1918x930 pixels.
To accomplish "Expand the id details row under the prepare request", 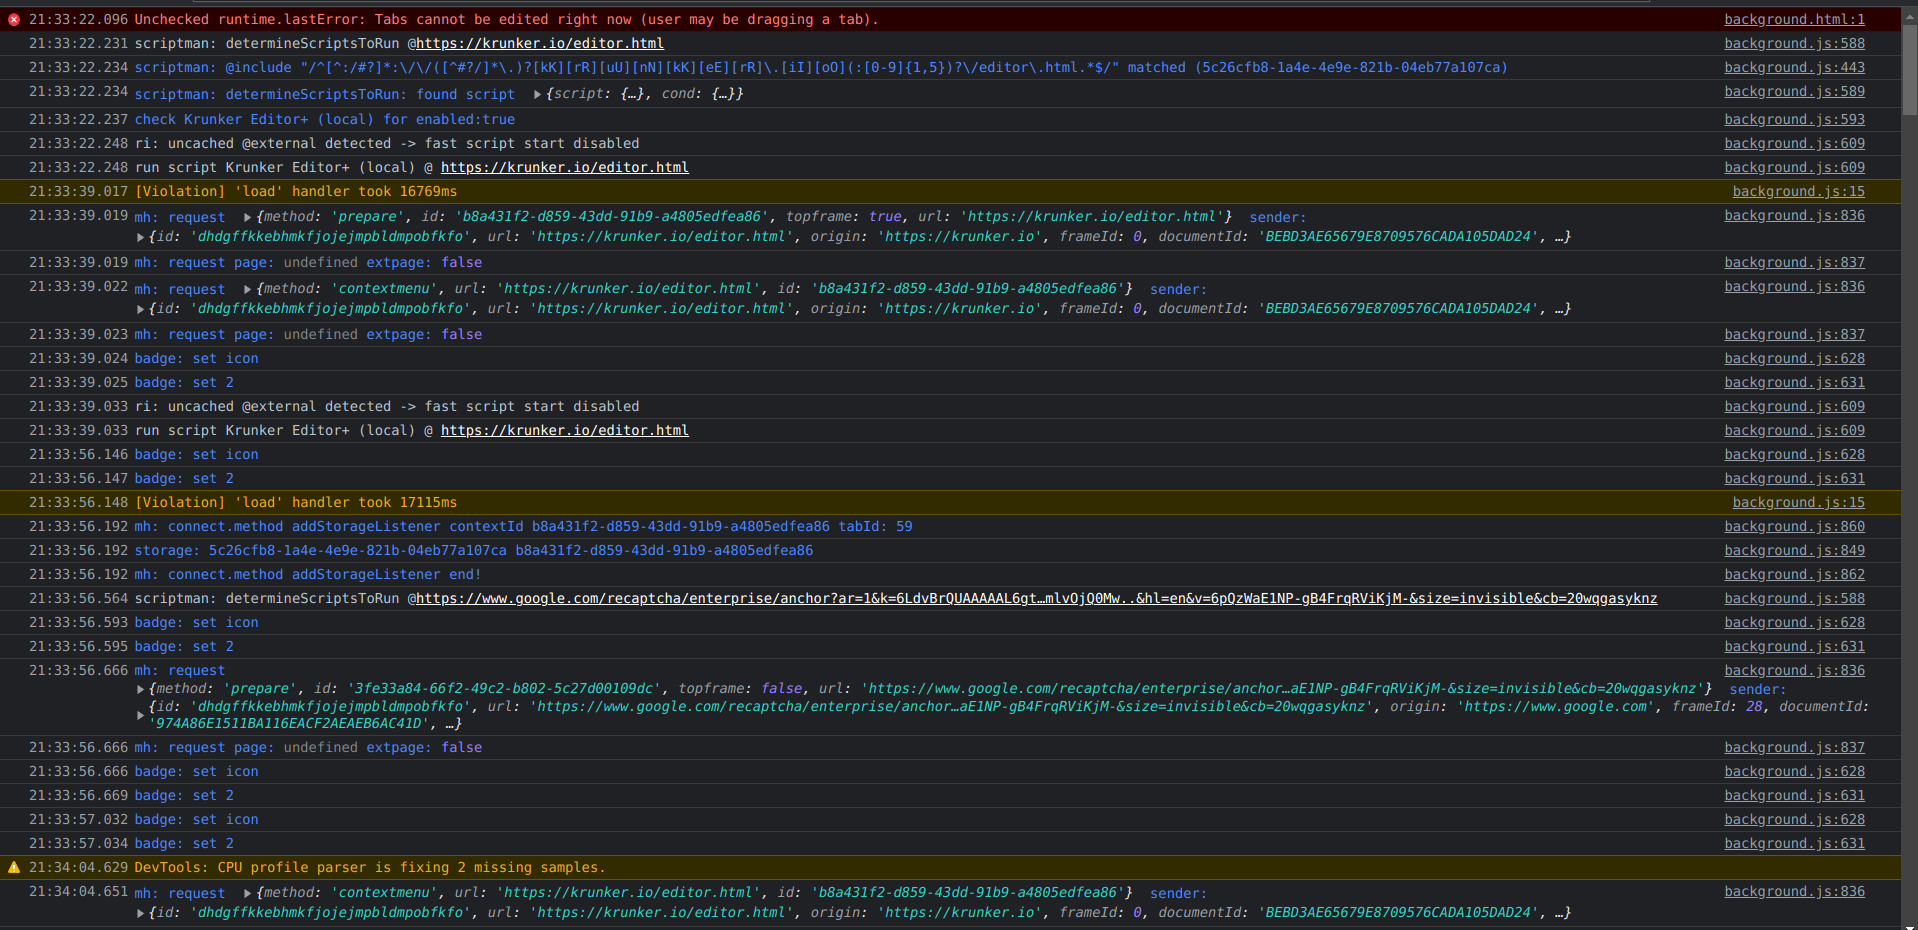I will tap(140, 236).
